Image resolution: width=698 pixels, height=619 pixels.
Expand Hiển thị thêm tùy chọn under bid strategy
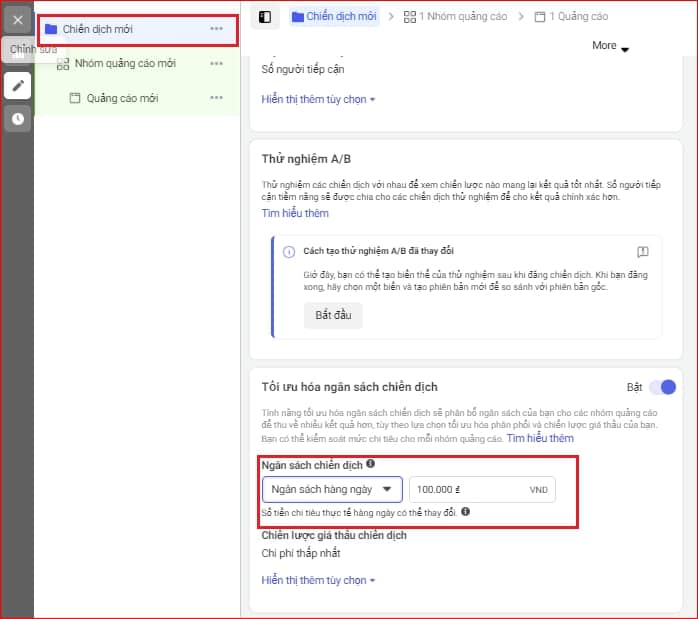(318, 580)
